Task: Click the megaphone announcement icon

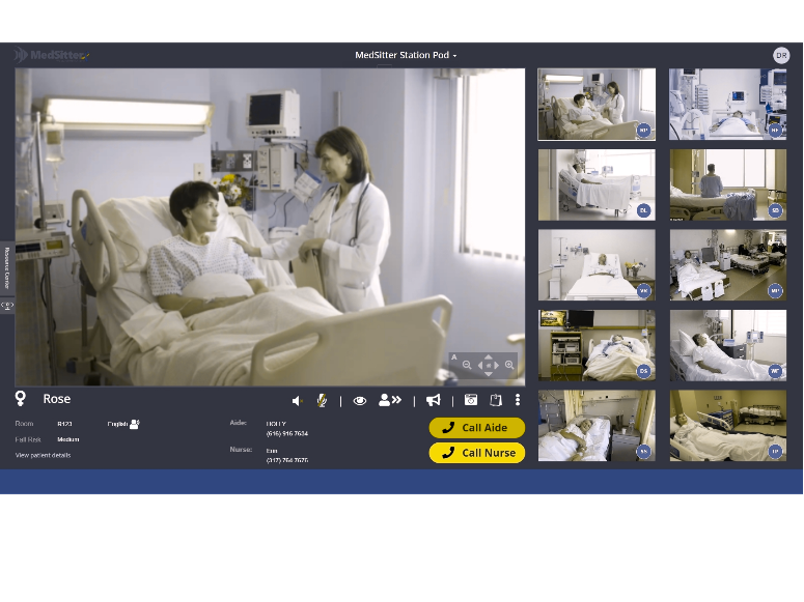Action: 433,400
